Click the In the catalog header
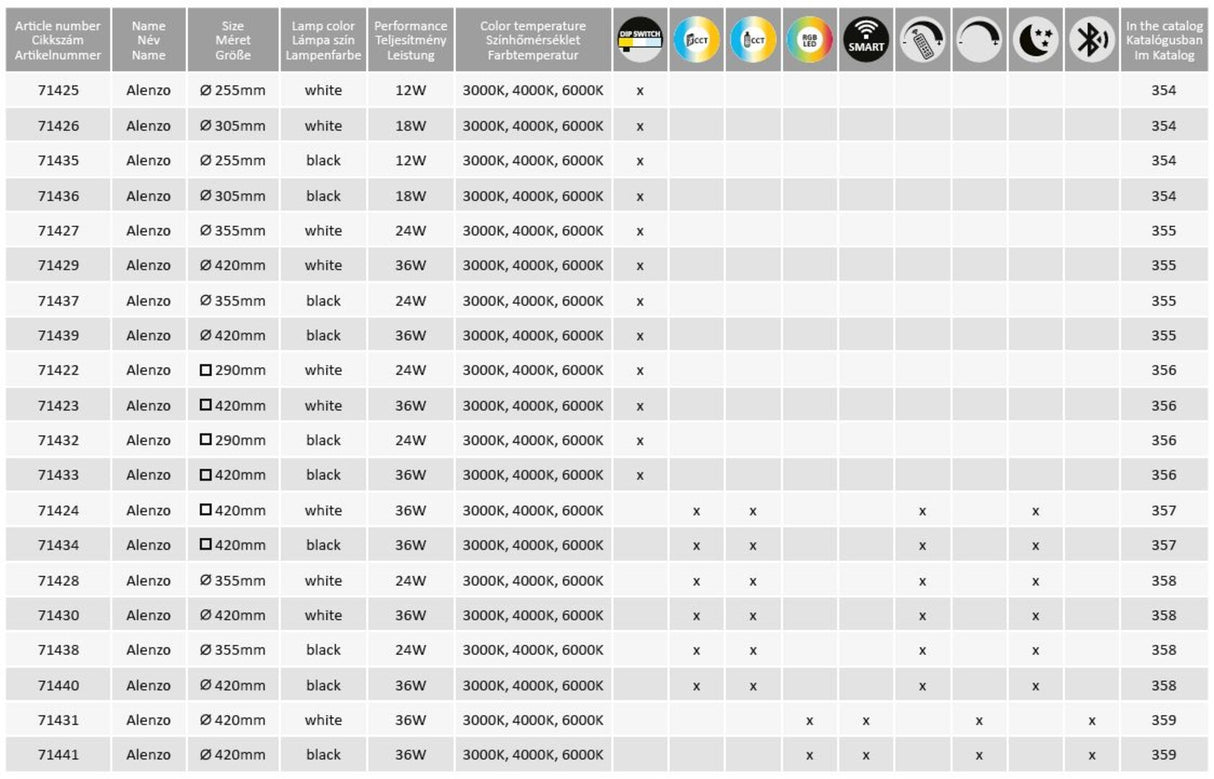The width and height of the screenshot is (1214, 779). pos(1164,40)
